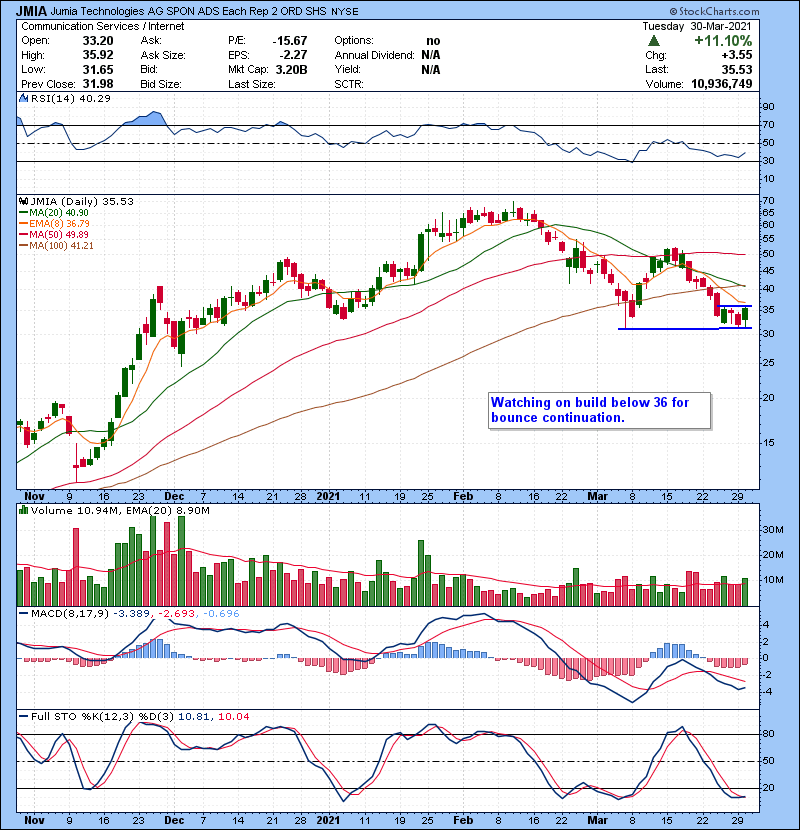The image size is (800, 830).
Task: Click the MACD(8,17,9) panel label
Action: 69,614
